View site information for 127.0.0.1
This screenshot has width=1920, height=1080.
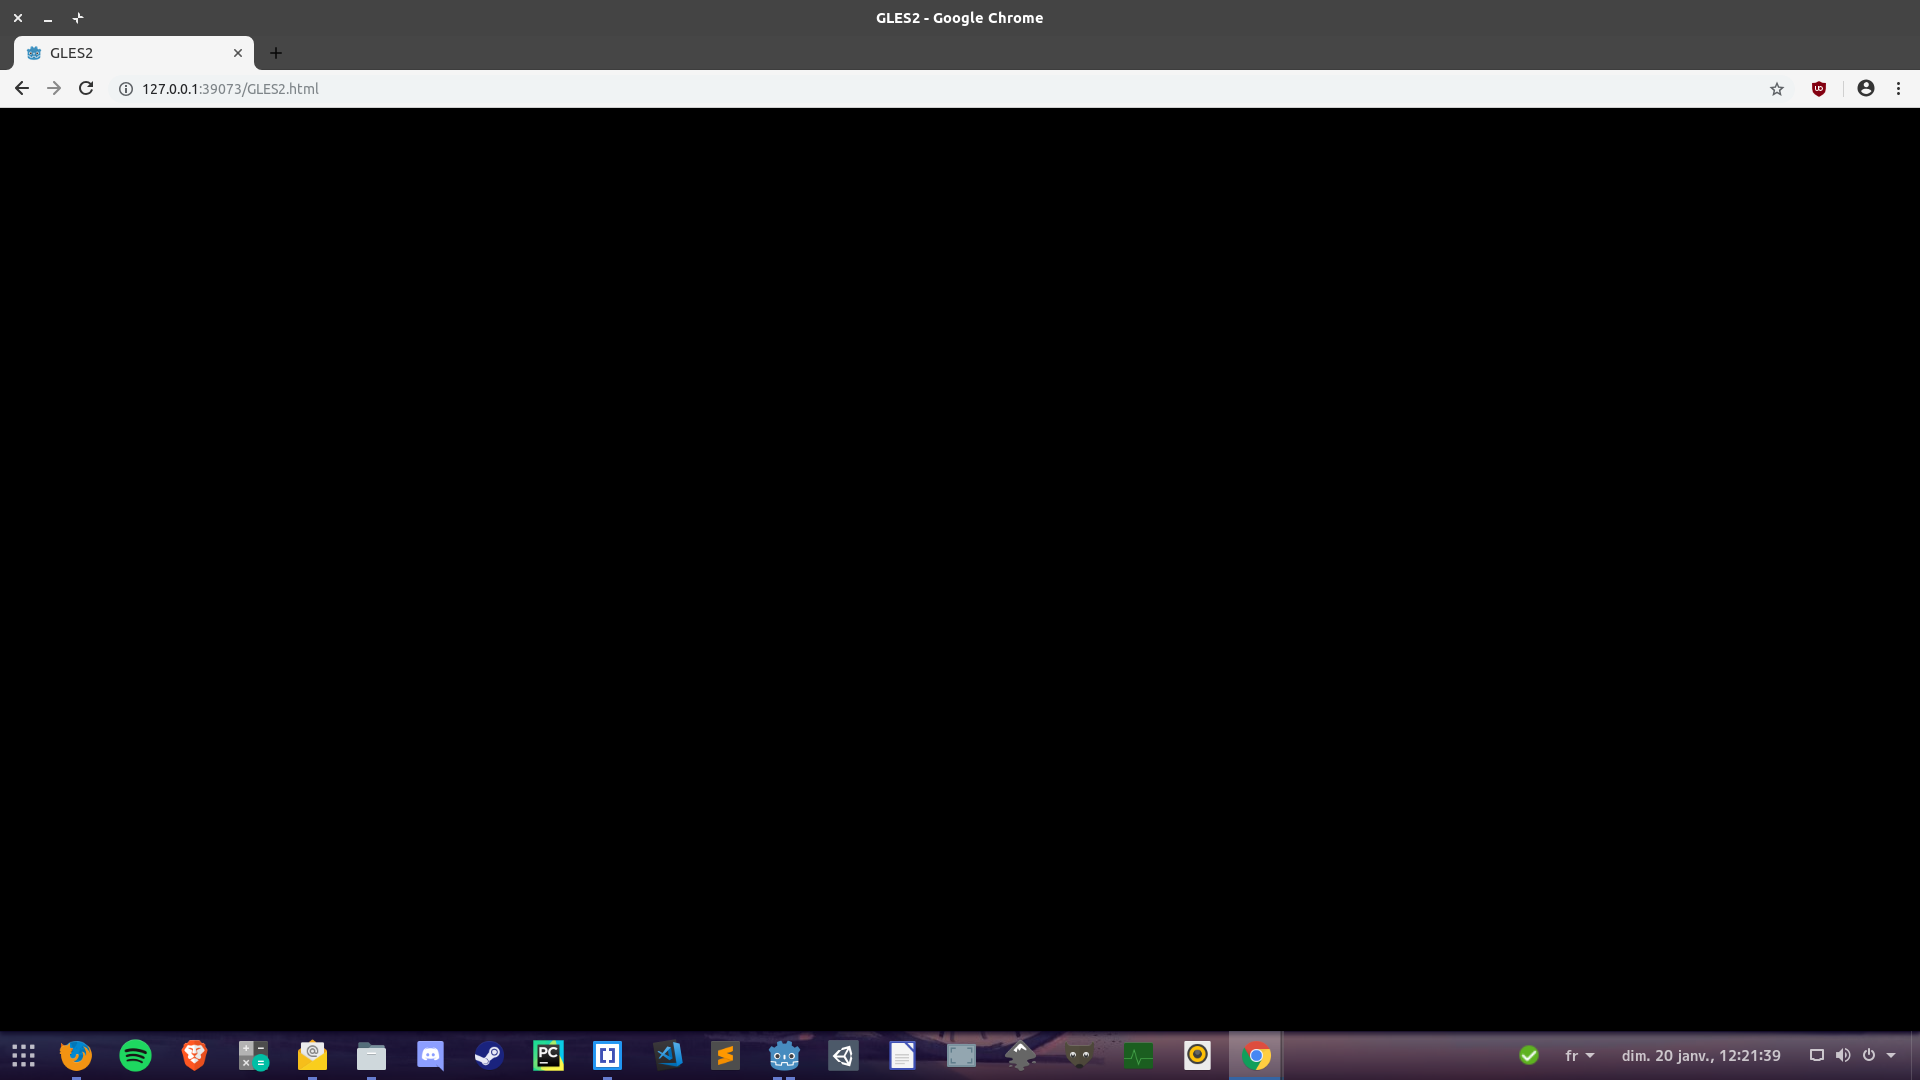[x=125, y=88]
